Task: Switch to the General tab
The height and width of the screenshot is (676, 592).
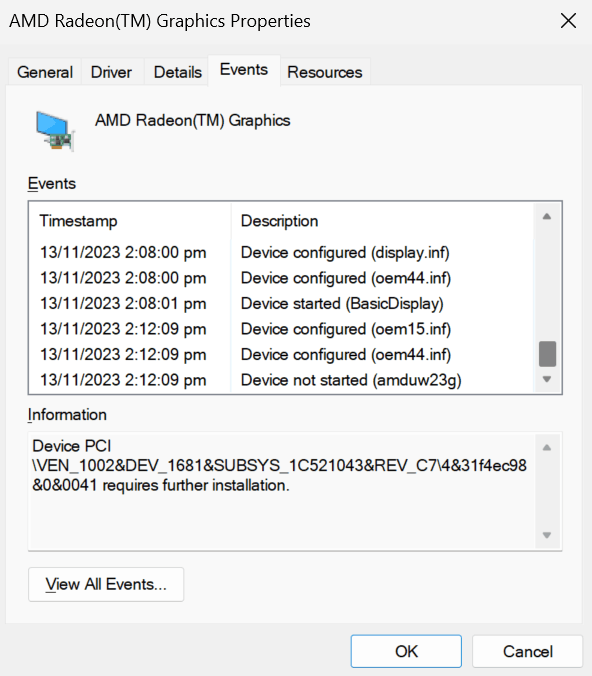Action: point(45,72)
